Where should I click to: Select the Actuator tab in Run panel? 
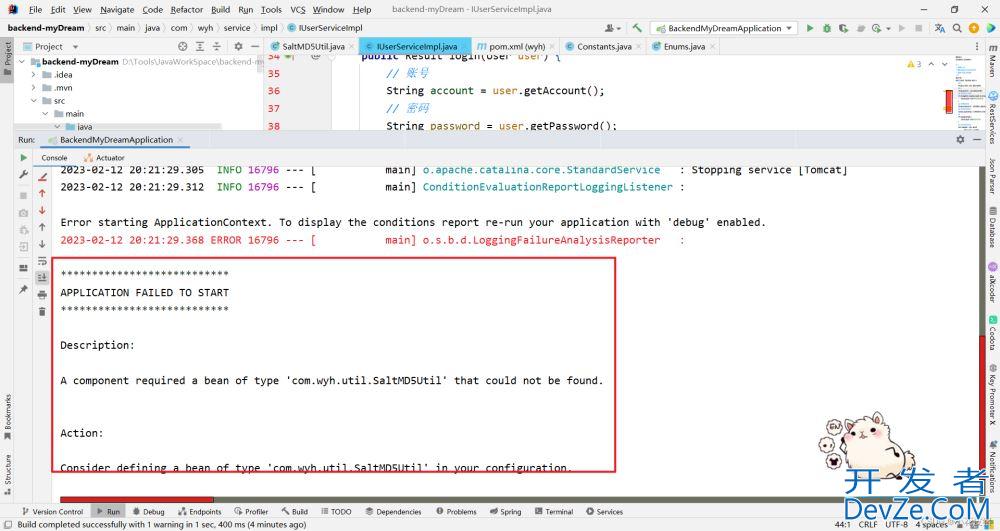click(105, 157)
